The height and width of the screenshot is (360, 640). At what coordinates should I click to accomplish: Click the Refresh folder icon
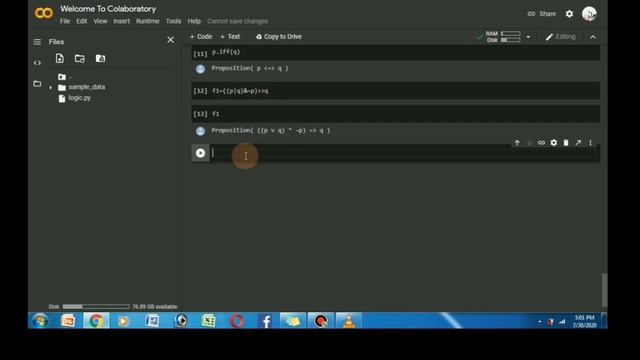tap(80, 58)
